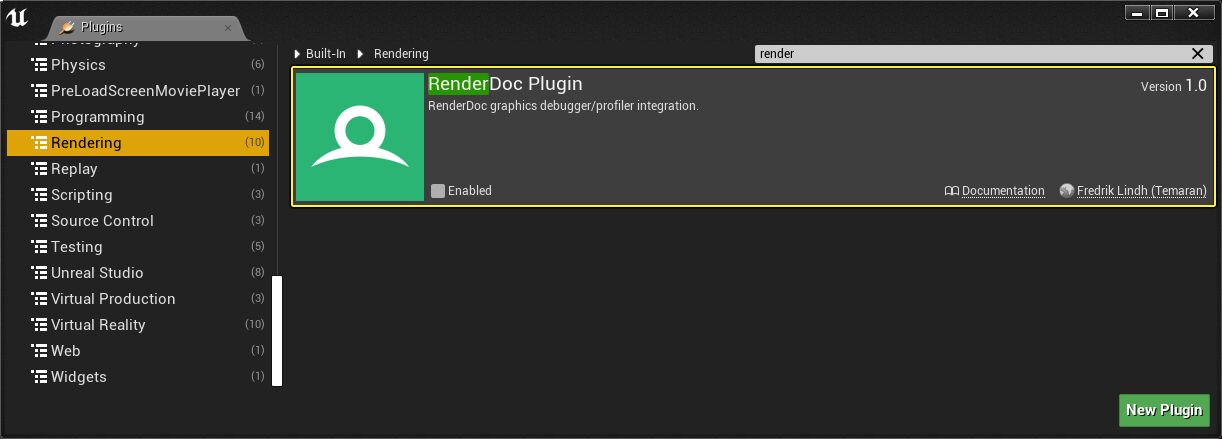Click the Plugins tab plug icon

68,28
